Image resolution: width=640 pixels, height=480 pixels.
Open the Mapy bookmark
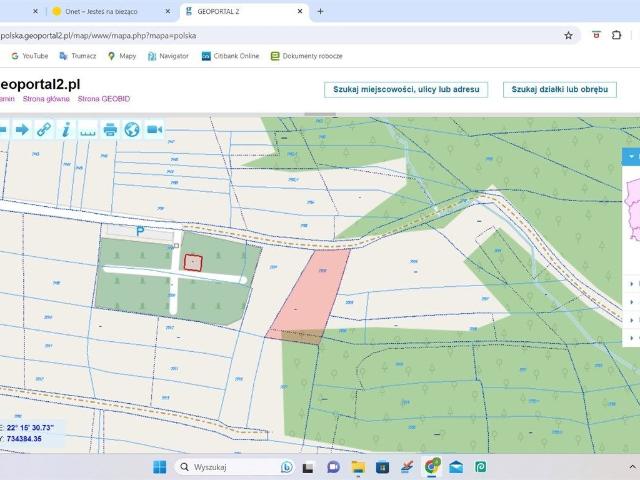122,56
